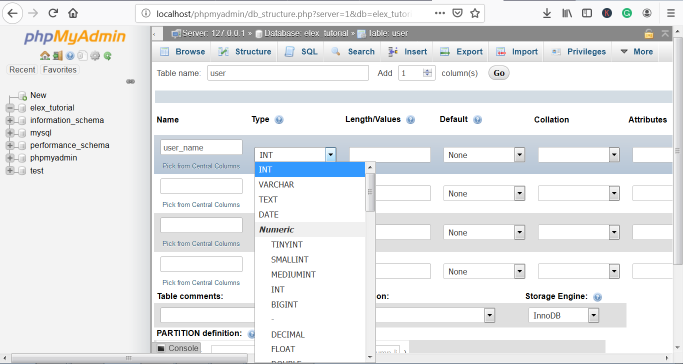This screenshot has width=683, height=364.
Task: Open the browser library icon
Action: pyautogui.click(x=567, y=13)
